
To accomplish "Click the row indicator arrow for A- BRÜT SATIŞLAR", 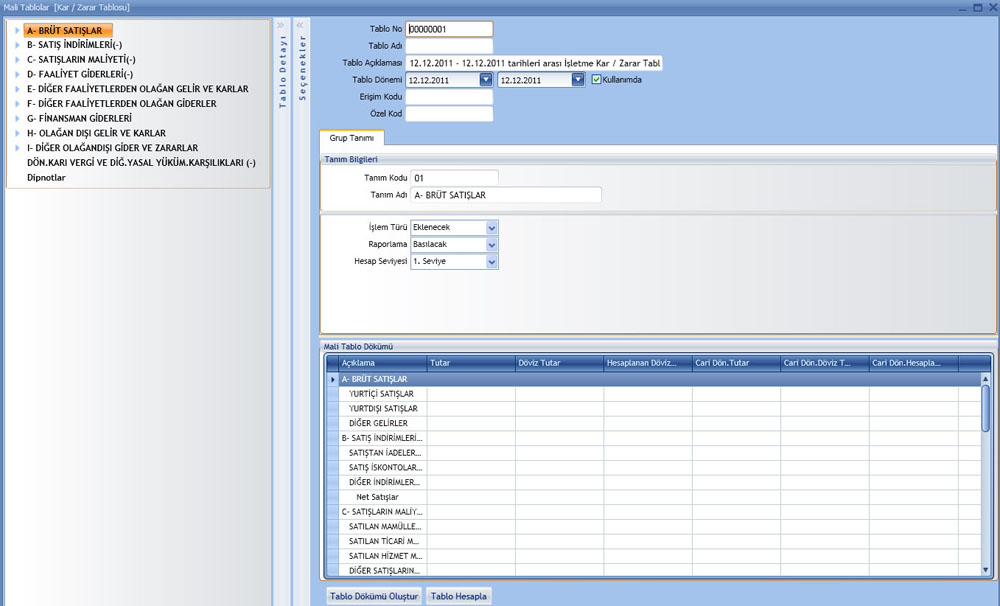I will coord(332,379).
